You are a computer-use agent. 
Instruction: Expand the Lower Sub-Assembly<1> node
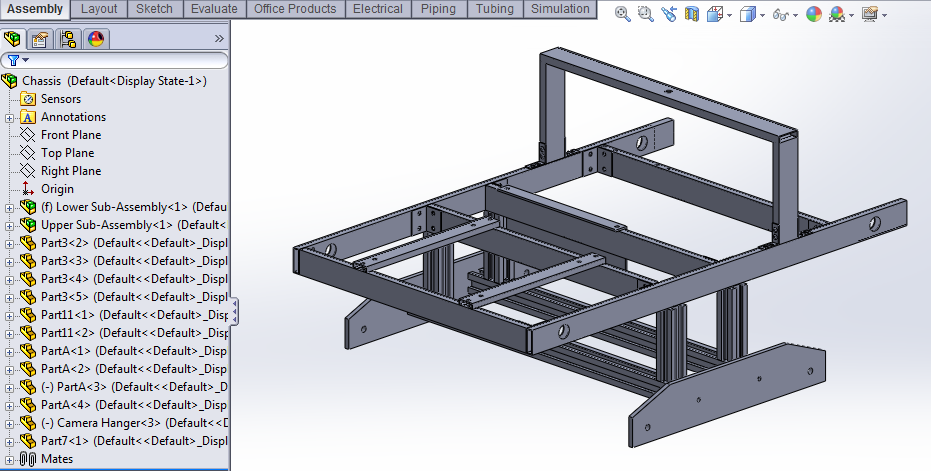pos(9,208)
